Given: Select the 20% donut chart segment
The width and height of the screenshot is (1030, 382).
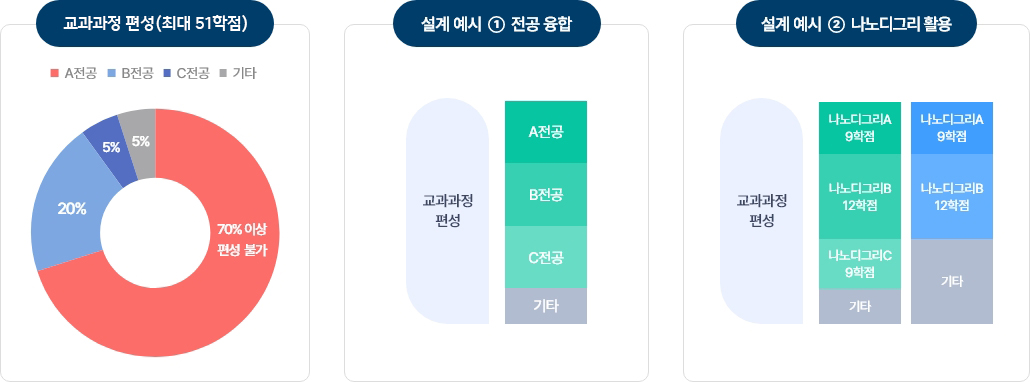Looking at the screenshot, I should click(x=71, y=209).
